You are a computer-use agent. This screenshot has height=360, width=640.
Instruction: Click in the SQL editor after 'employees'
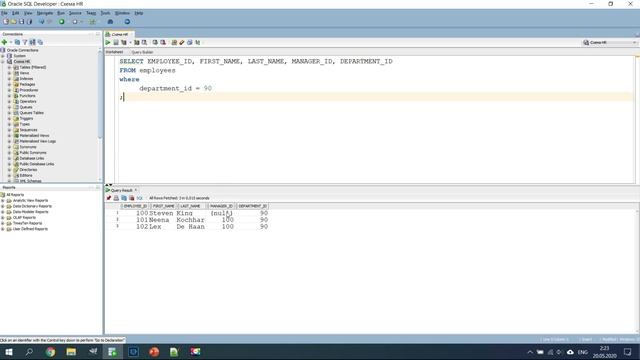point(176,71)
